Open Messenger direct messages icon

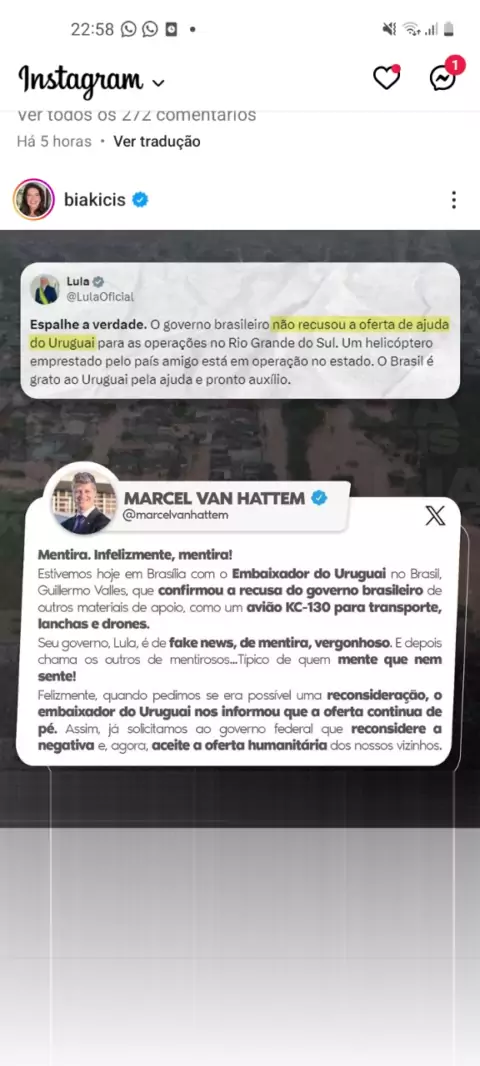[x=443, y=77]
